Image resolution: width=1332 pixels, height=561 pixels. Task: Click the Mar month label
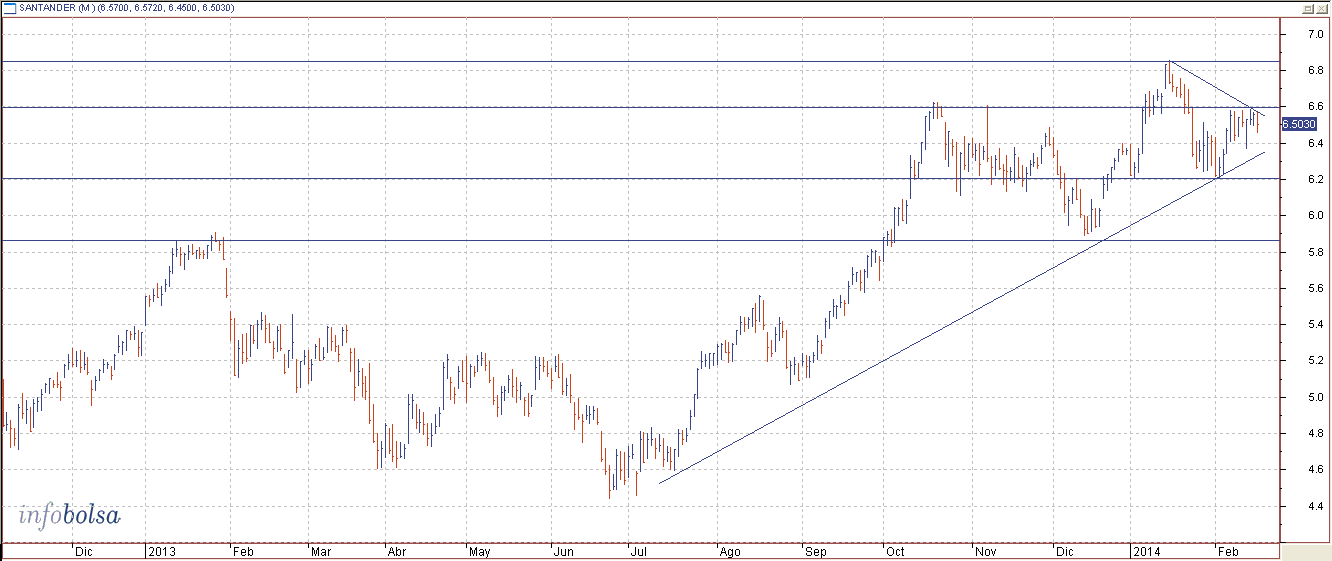[320, 551]
